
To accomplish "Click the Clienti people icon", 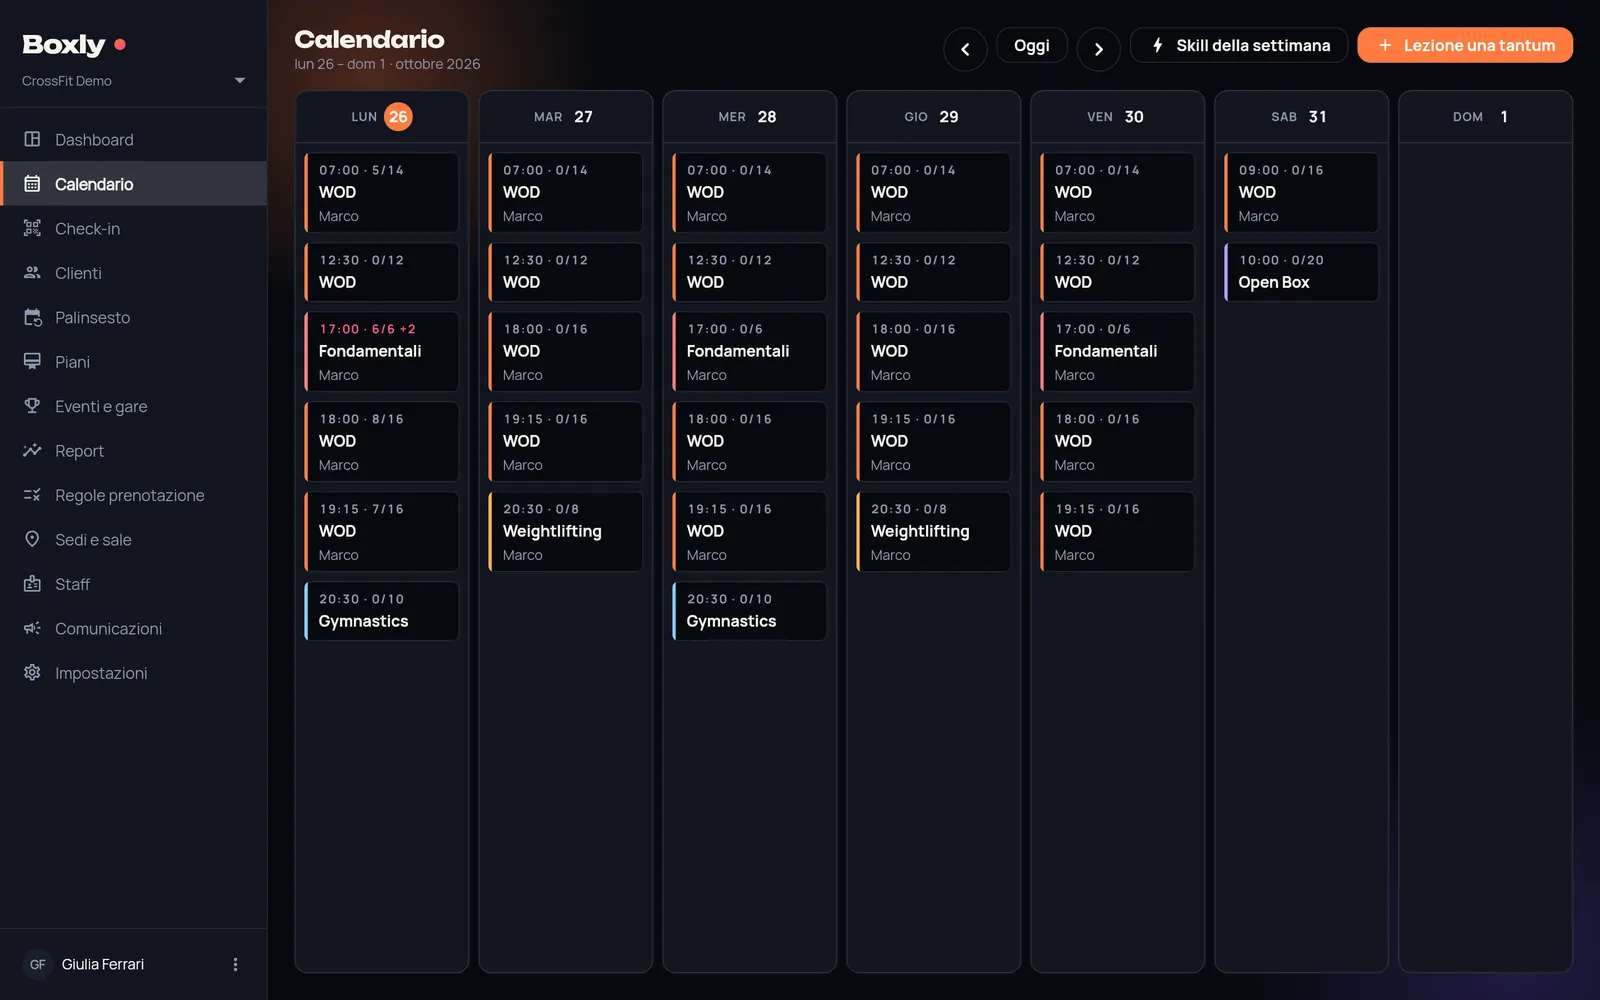I will 32,272.
